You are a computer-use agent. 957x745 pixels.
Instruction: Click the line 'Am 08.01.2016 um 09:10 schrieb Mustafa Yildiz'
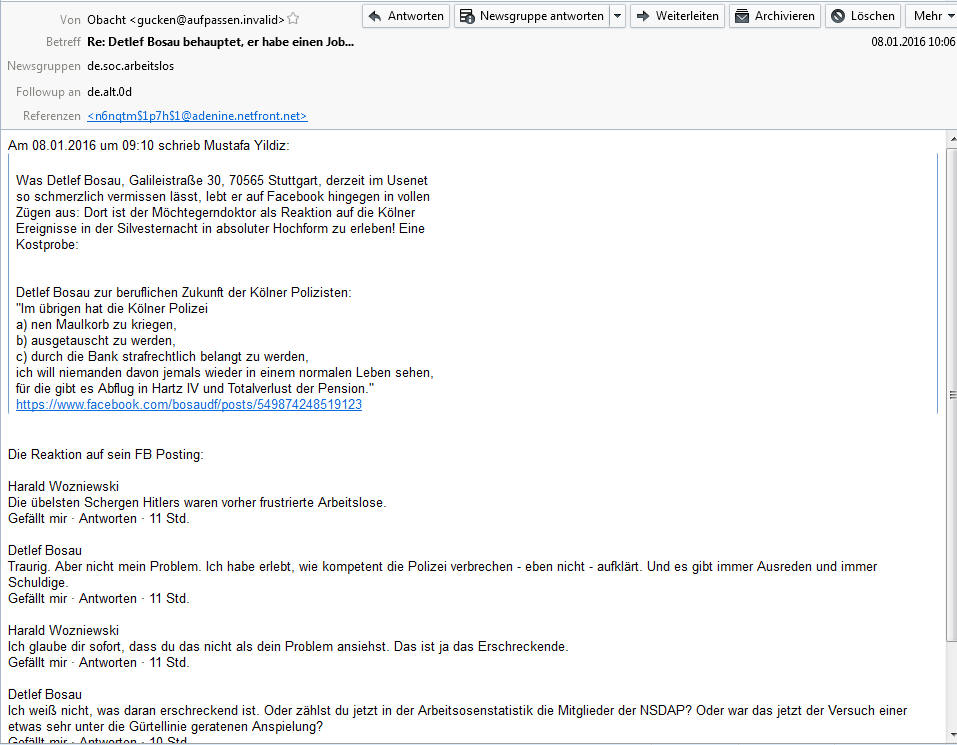148,146
